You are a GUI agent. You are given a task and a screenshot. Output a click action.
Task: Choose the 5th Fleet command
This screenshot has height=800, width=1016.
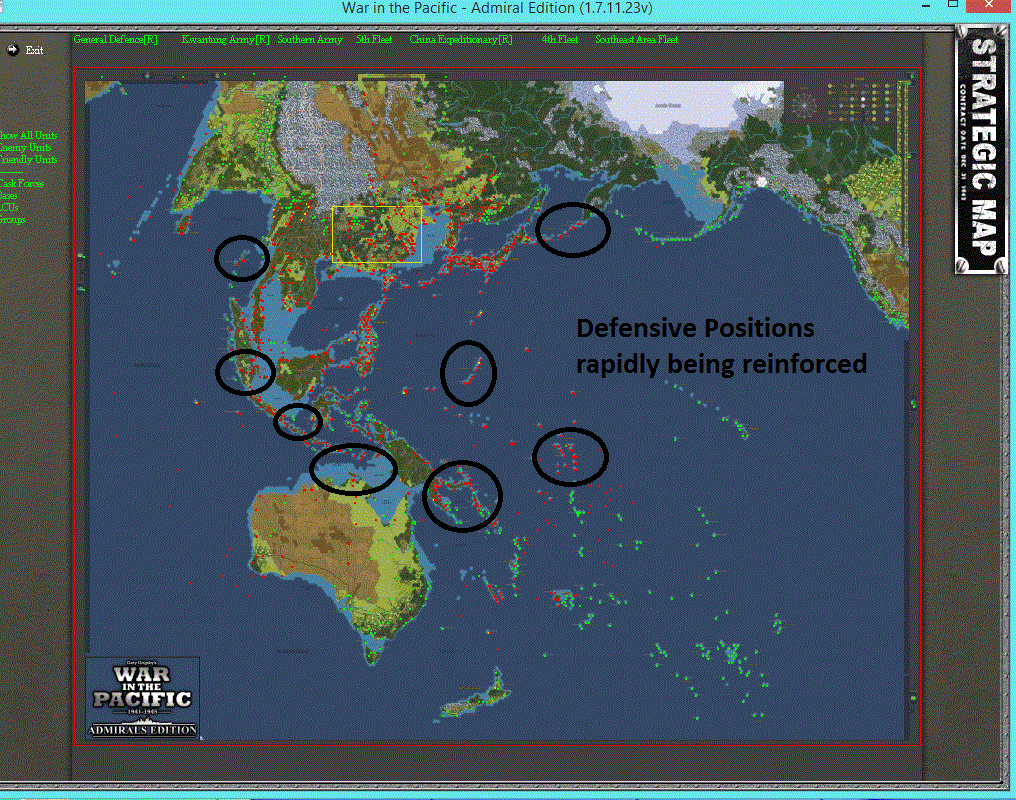click(374, 40)
